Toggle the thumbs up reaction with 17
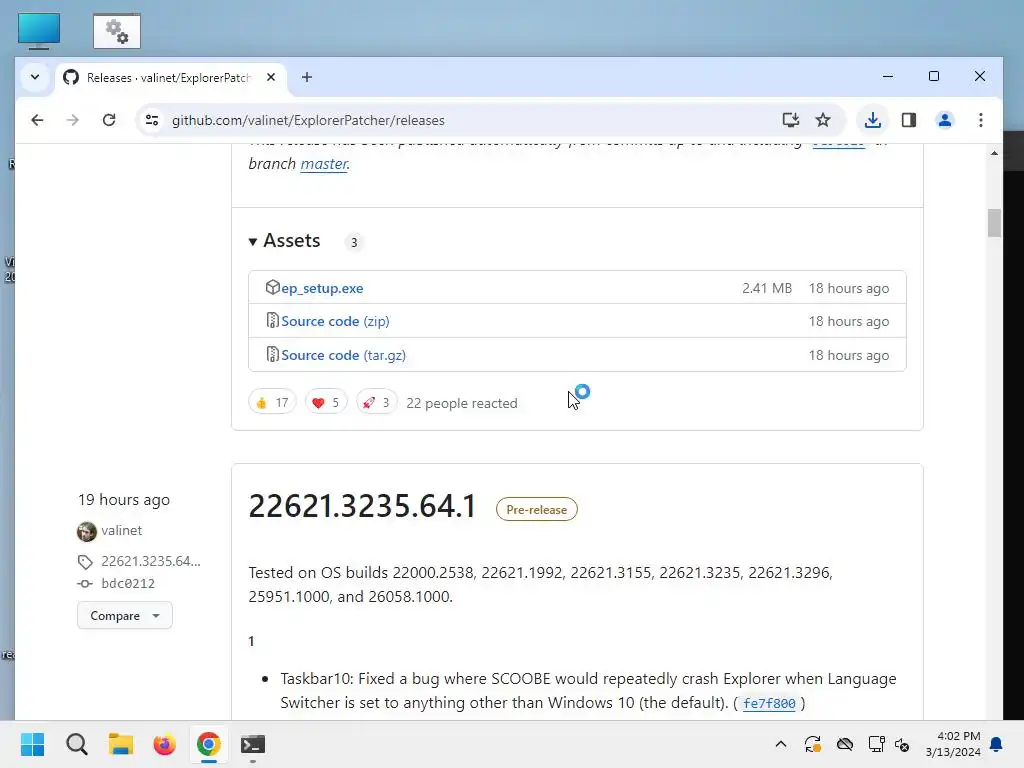The width and height of the screenshot is (1024, 768). click(272, 402)
